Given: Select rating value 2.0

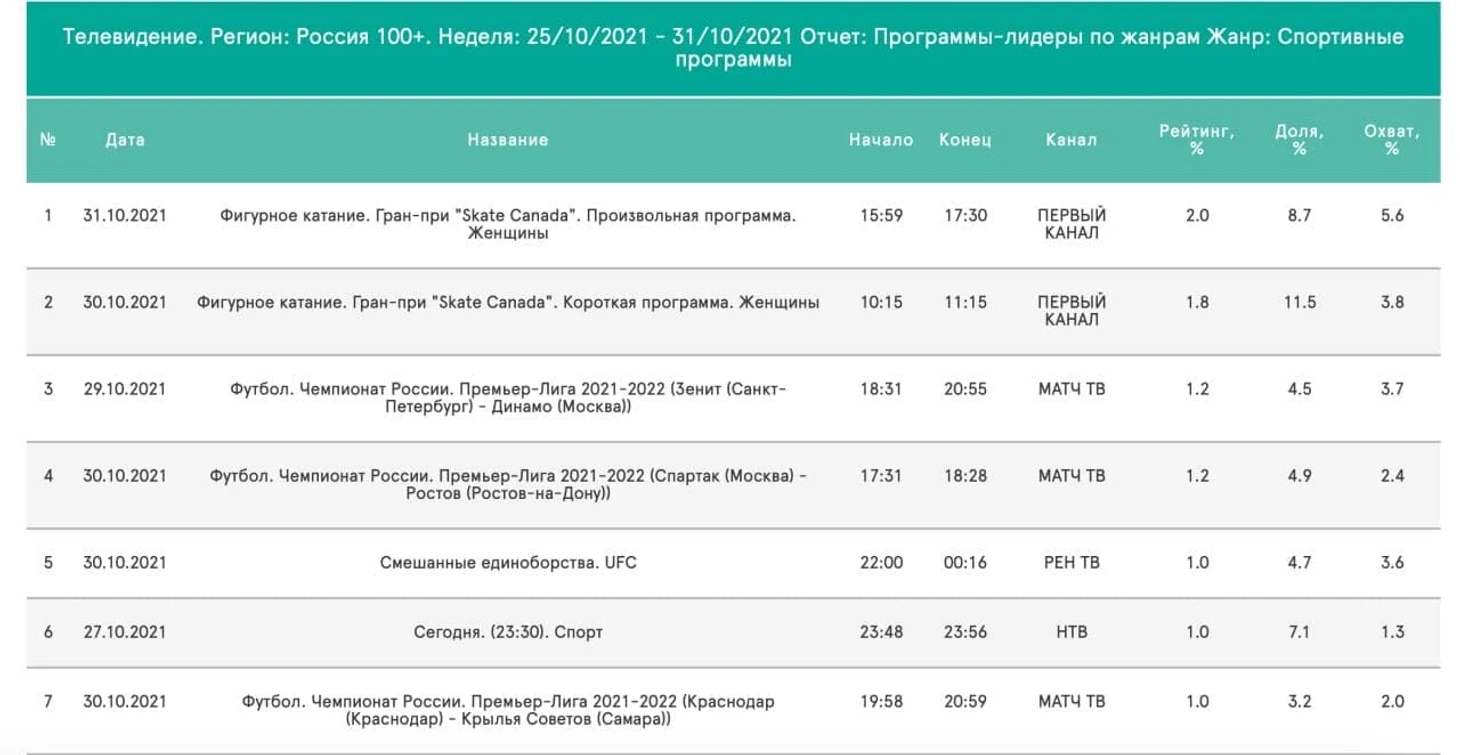Looking at the screenshot, I should point(1197,215).
